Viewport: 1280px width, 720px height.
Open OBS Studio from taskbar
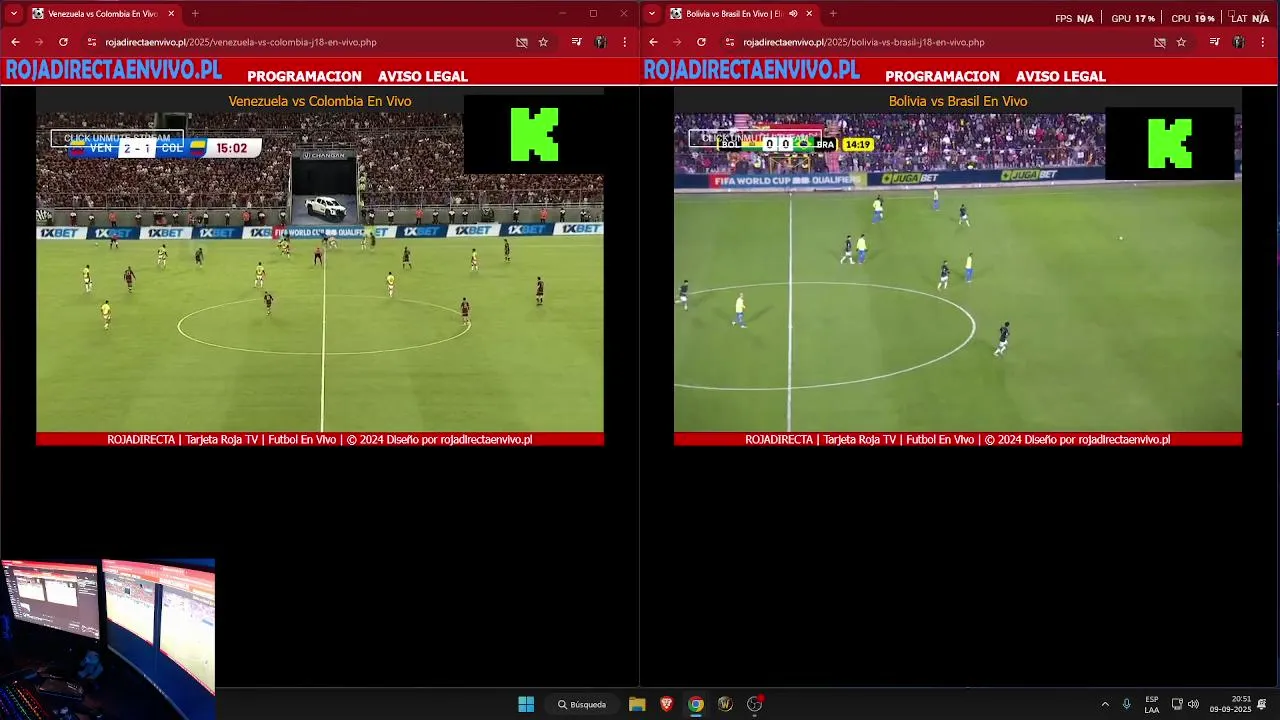click(x=755, y=704)
